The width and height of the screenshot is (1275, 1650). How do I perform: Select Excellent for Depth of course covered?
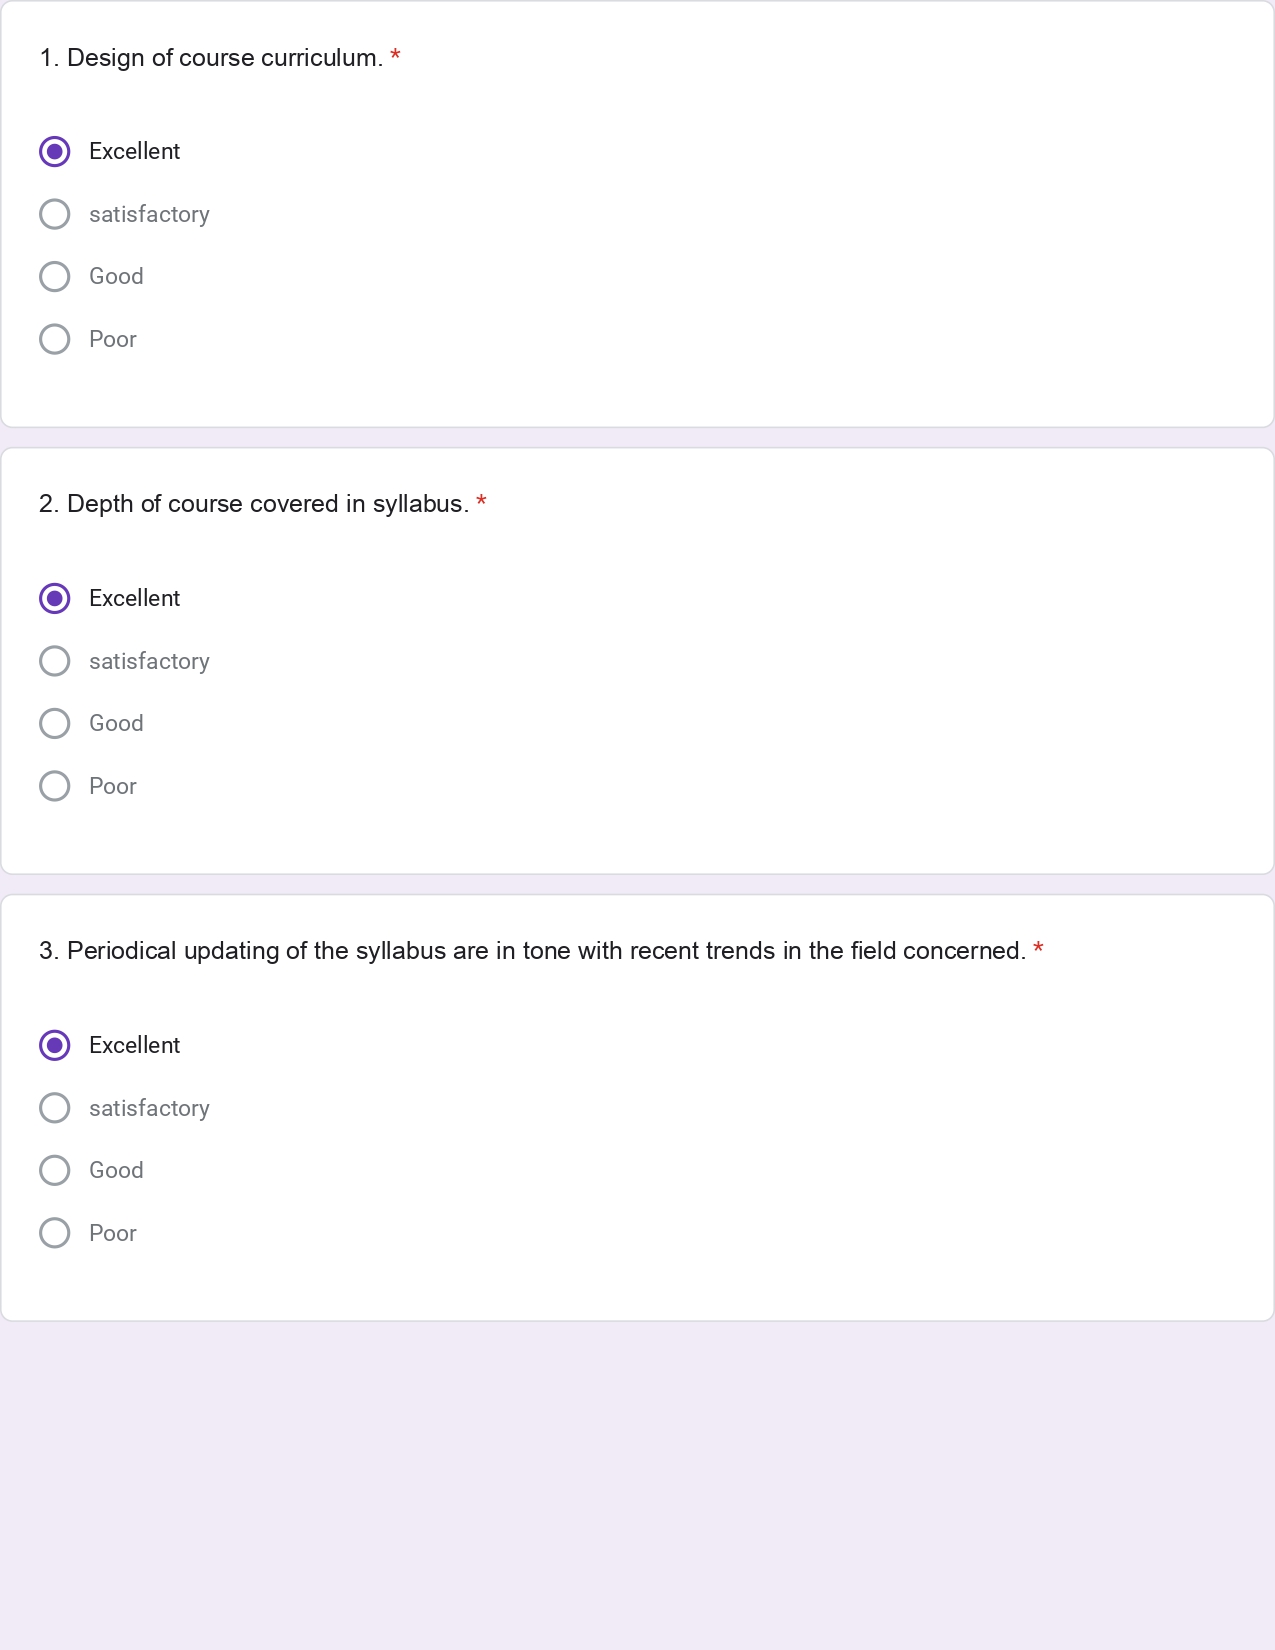click(55, 599)
